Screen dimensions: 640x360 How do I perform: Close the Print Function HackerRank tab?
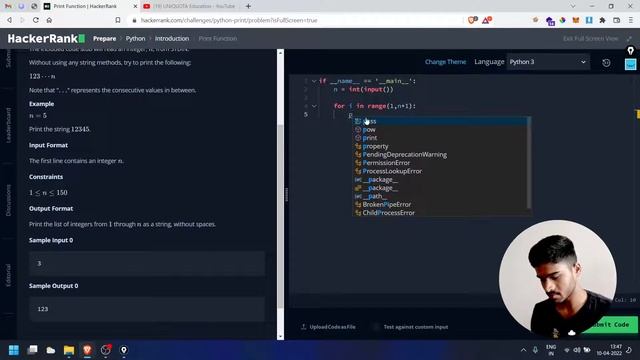[136, 6]
